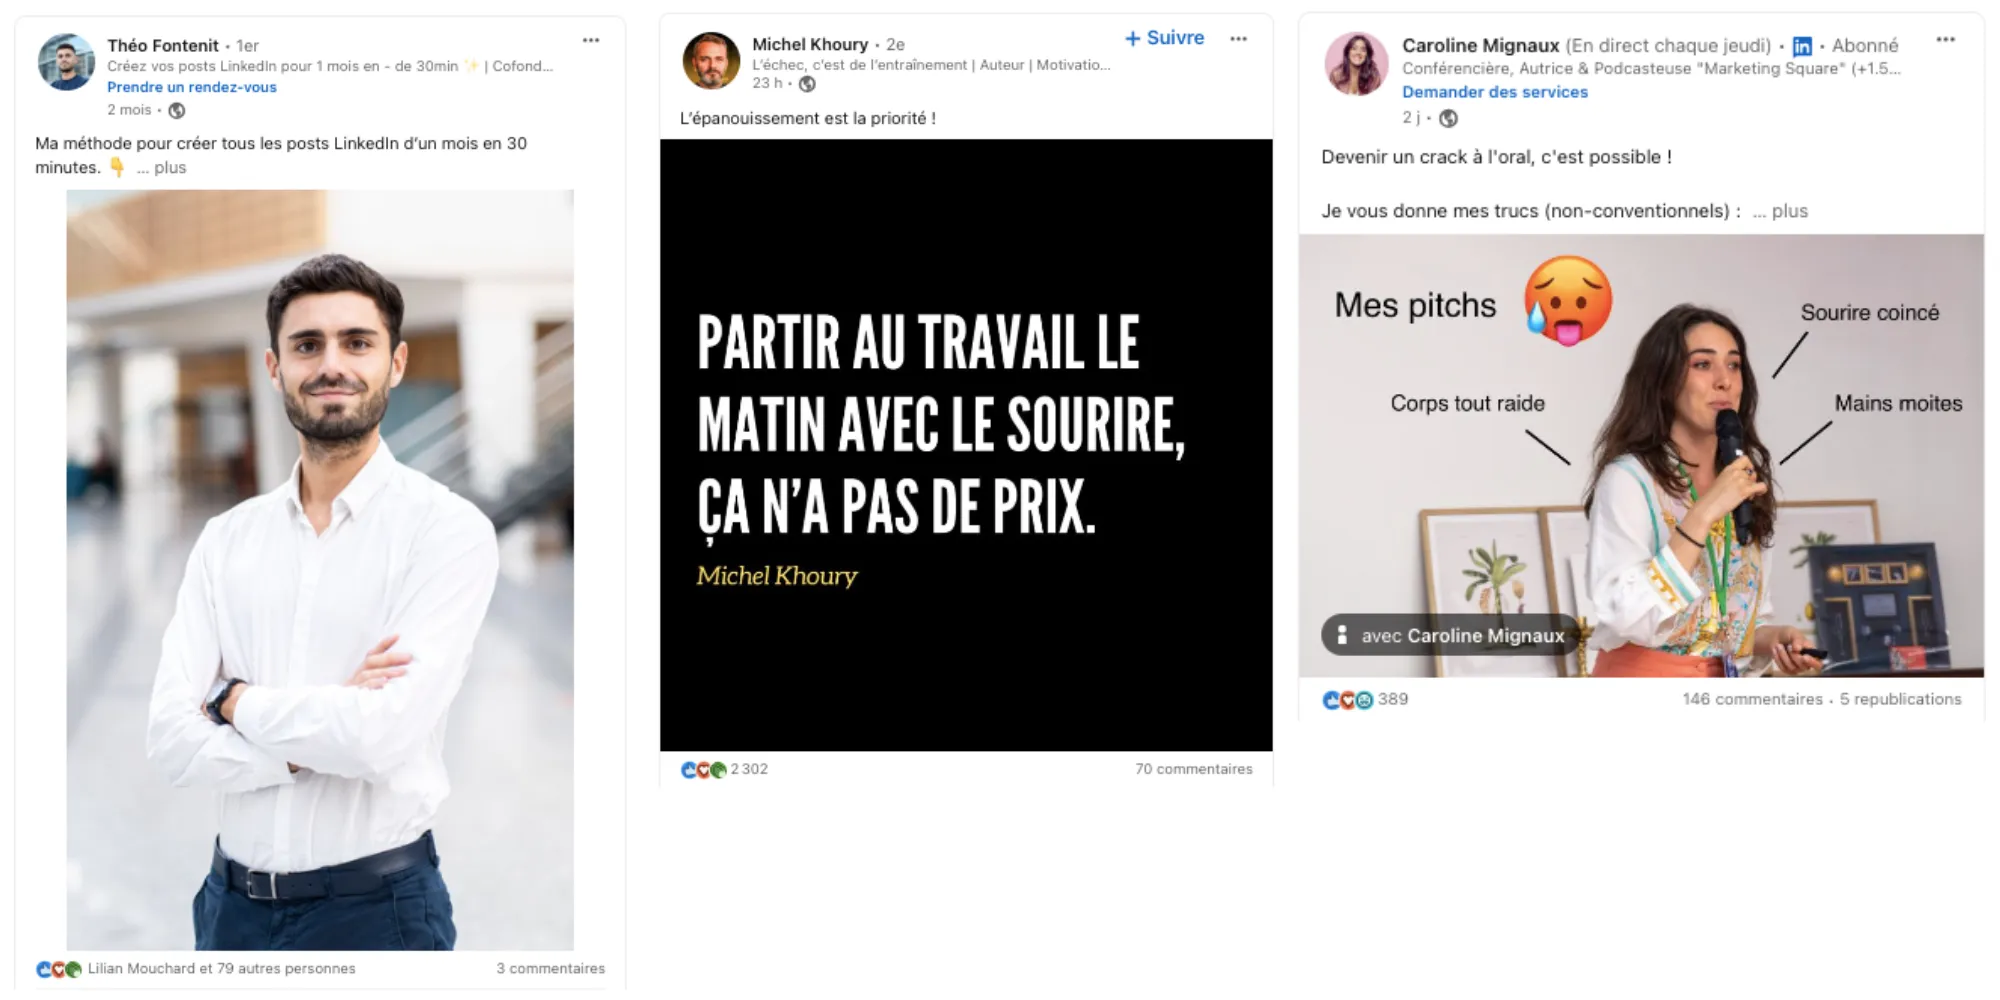This screenshot has width=2000, height=1000.
Task: Click the globe visibility icon on Théo's post
Action: coord(177,111)
